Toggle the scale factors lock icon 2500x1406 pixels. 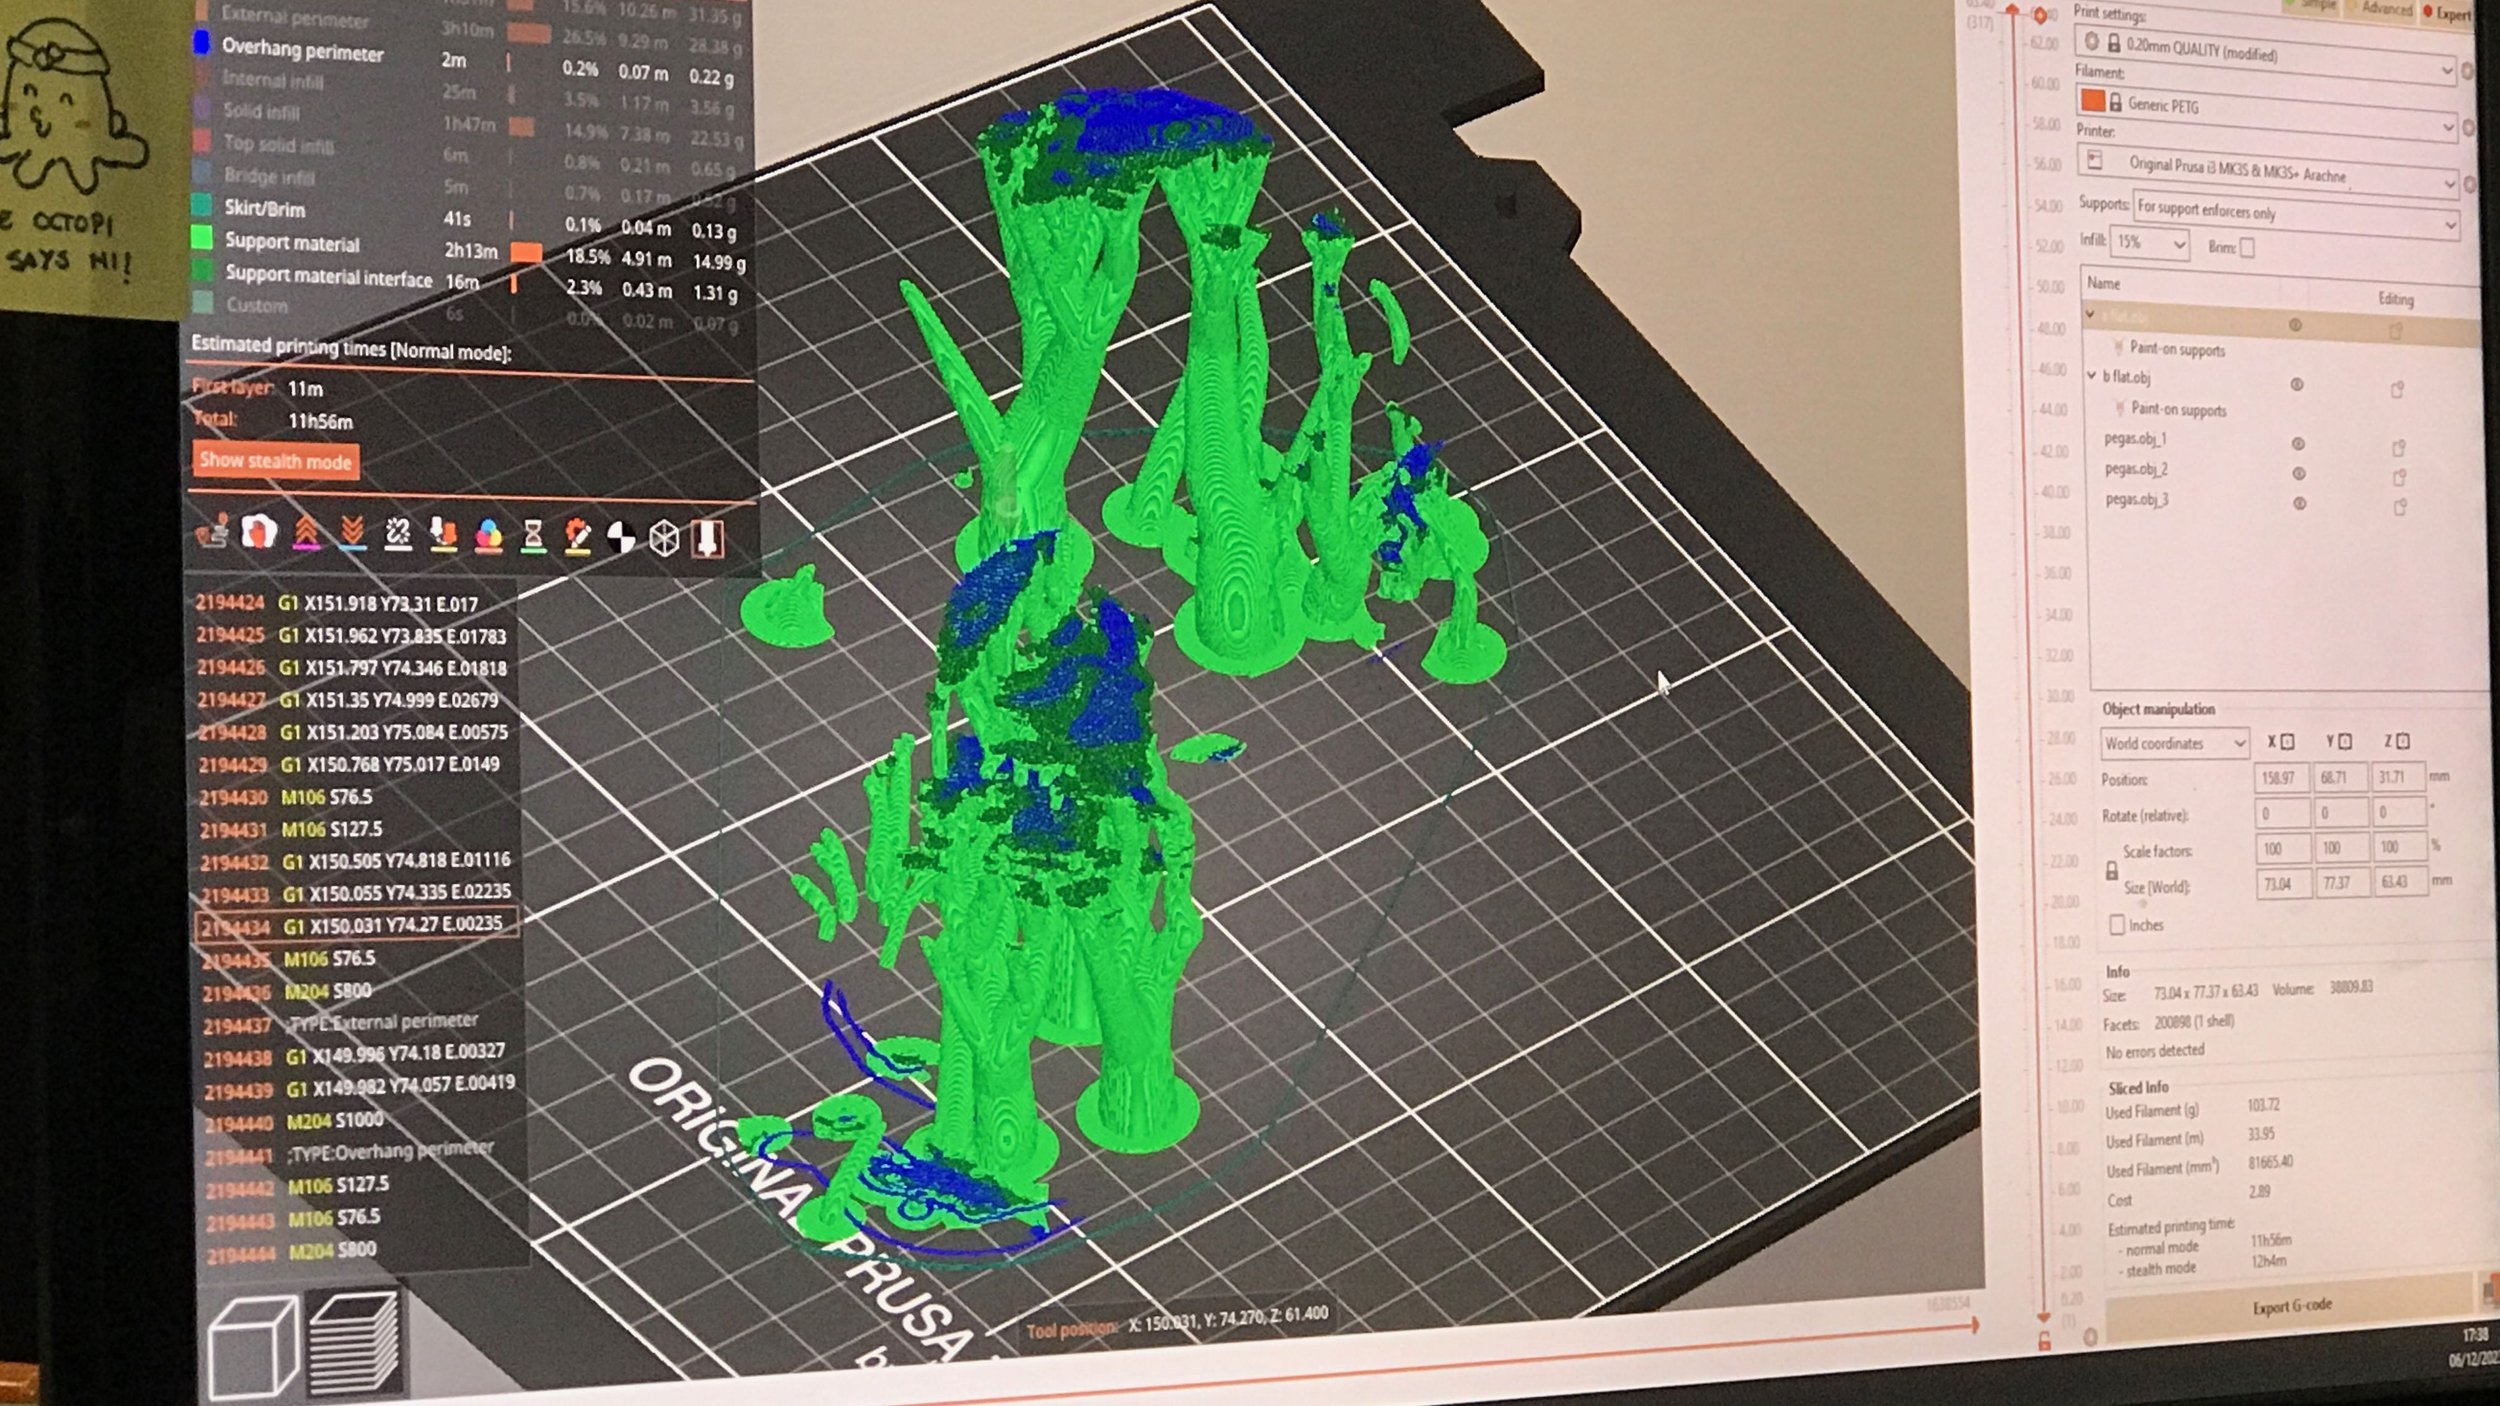coord(2111,870)
